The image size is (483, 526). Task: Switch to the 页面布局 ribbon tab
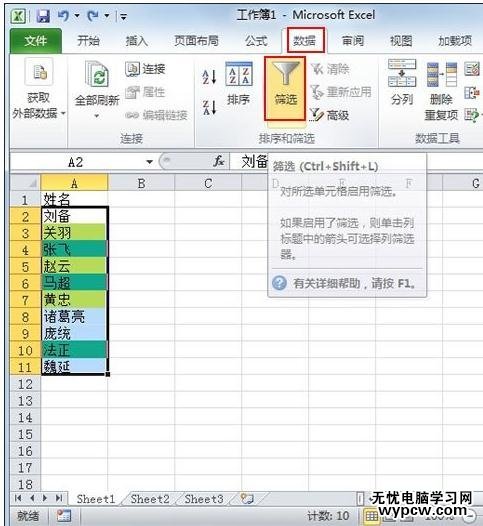tap(196, 41)
